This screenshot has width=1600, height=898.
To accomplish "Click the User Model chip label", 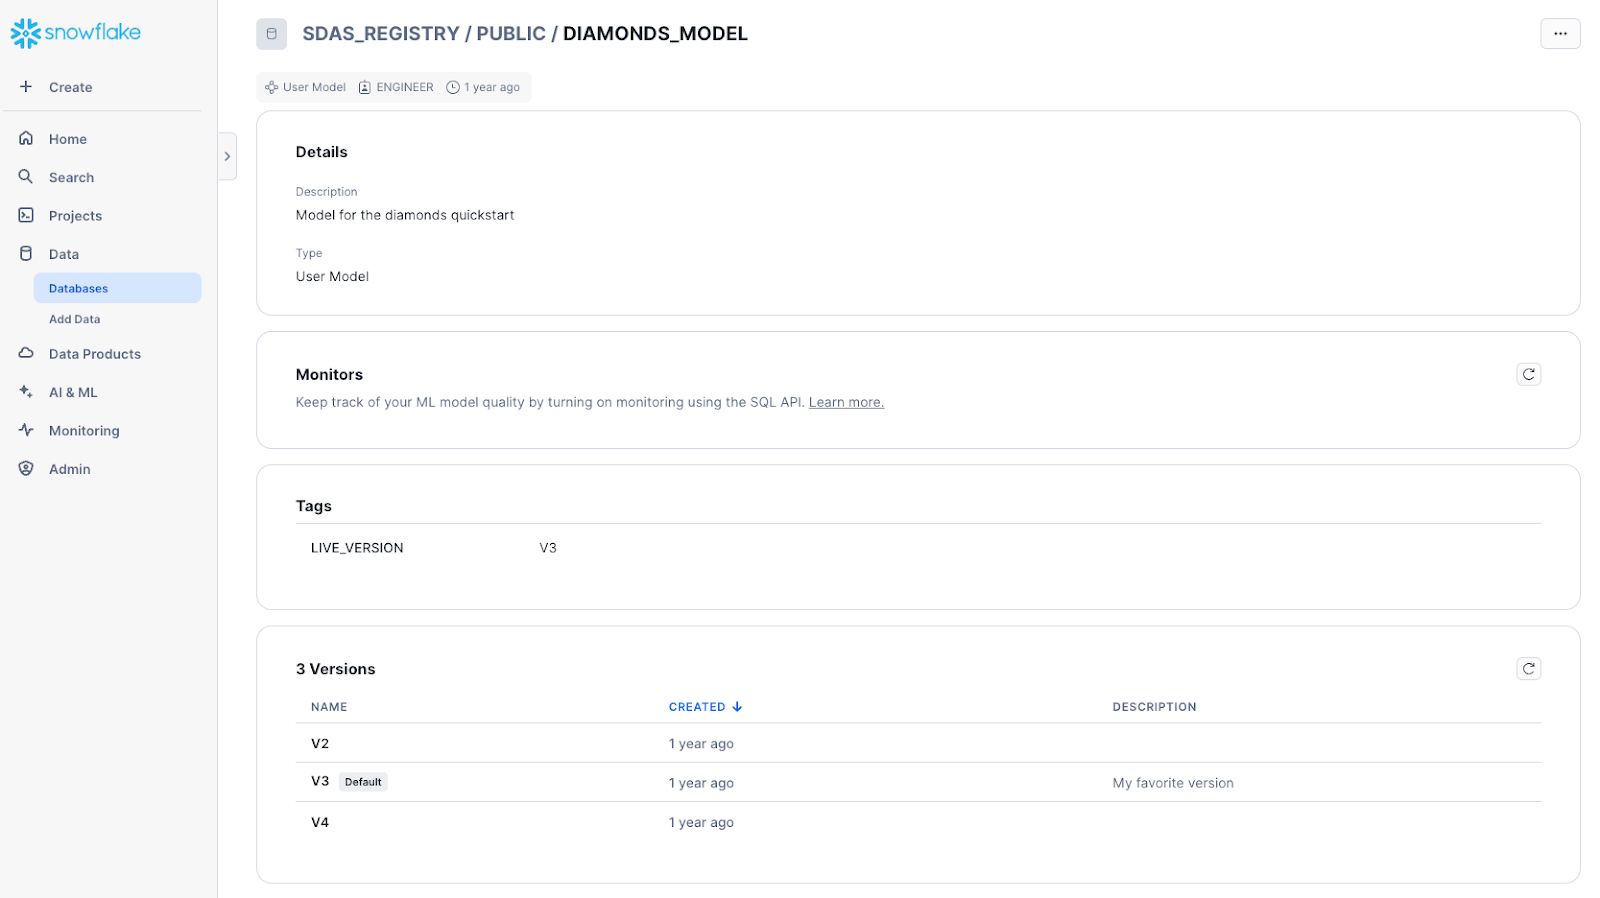I will click(314, 87).
